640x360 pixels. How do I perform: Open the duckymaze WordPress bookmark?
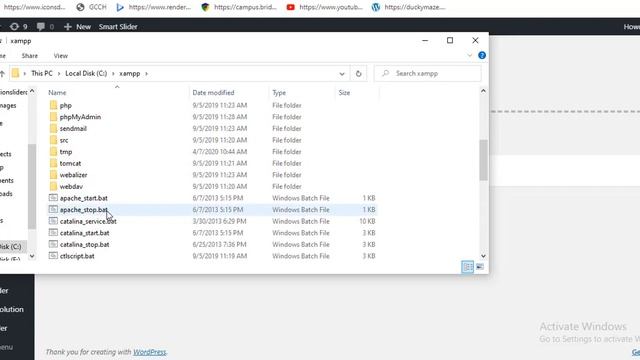408,7
